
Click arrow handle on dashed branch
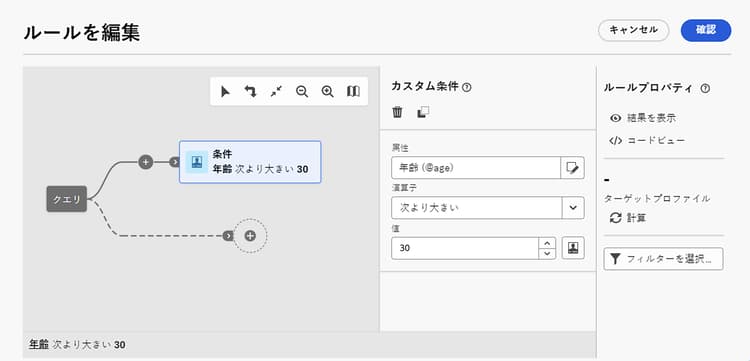click(228, 235)
